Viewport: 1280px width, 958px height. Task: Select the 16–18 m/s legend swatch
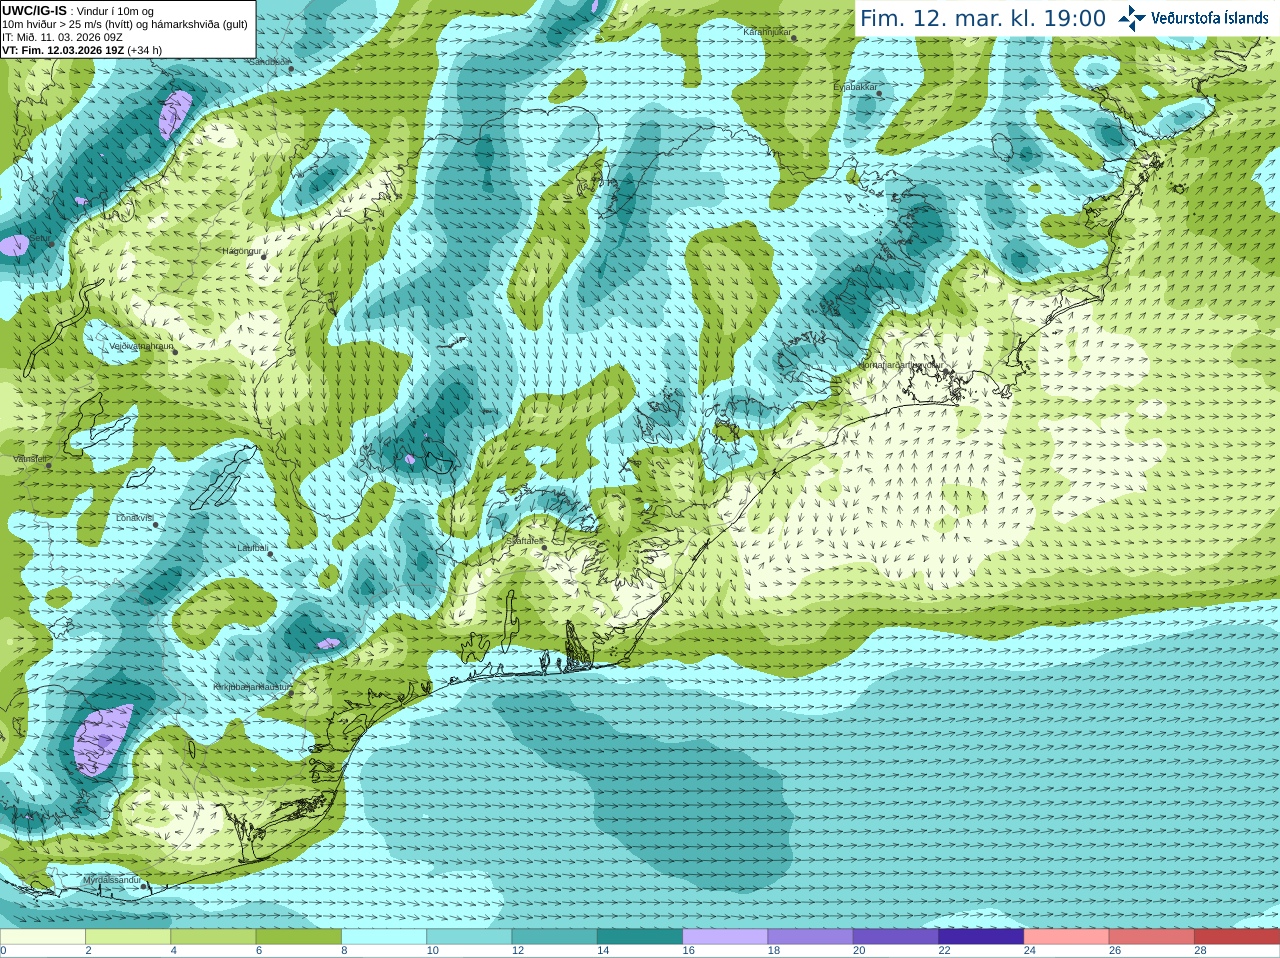coord(726,937)
